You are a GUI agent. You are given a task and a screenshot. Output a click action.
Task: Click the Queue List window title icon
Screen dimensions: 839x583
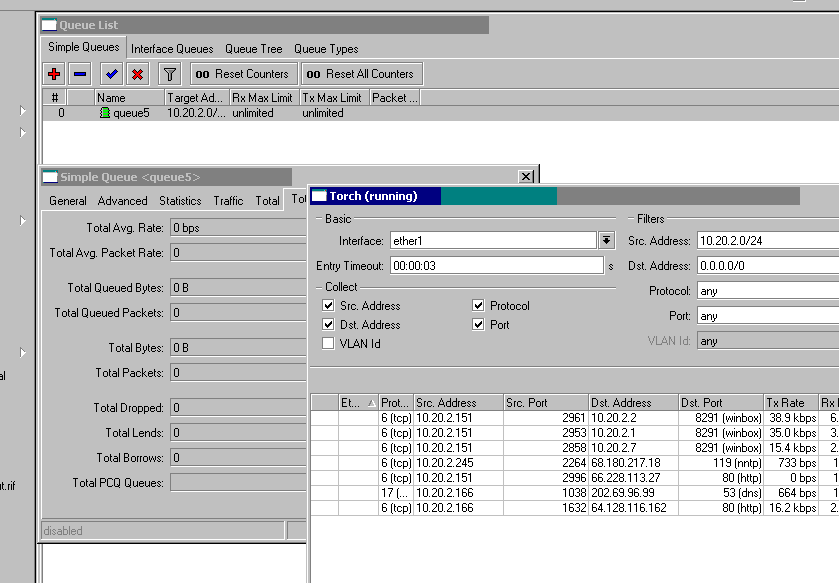pos(49,25)
